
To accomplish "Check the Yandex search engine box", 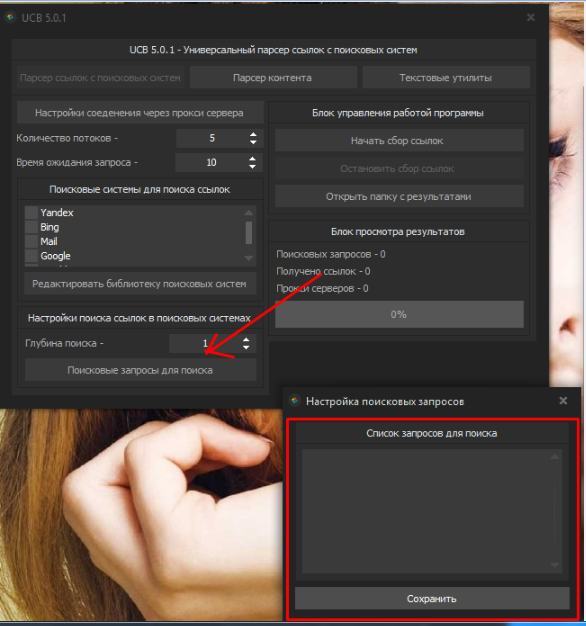I will 31,212.
